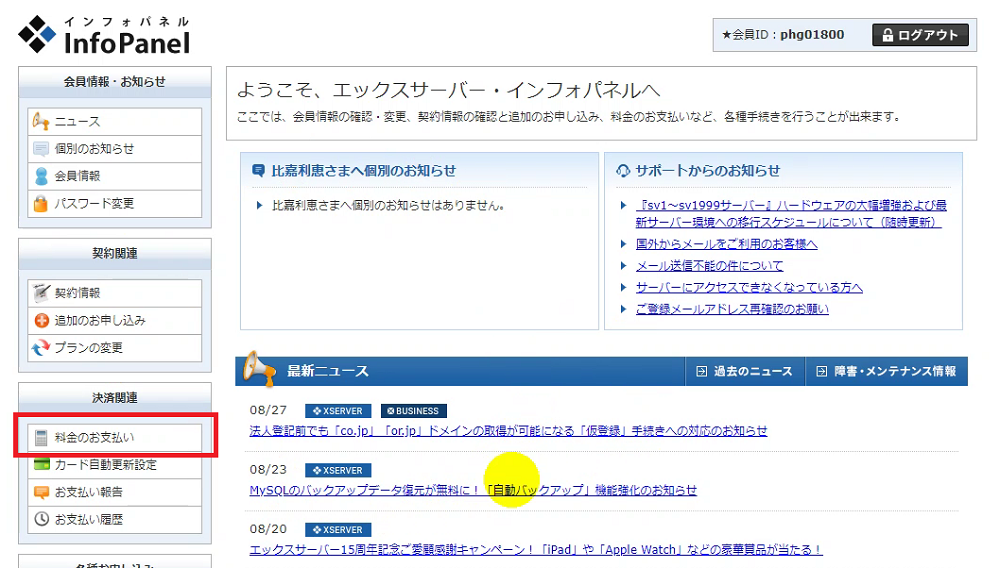The width and height of the screenshot is (1000, 568).
Task: Select お支払い報告 in the sidebar
Action: [x=115, y=492]
